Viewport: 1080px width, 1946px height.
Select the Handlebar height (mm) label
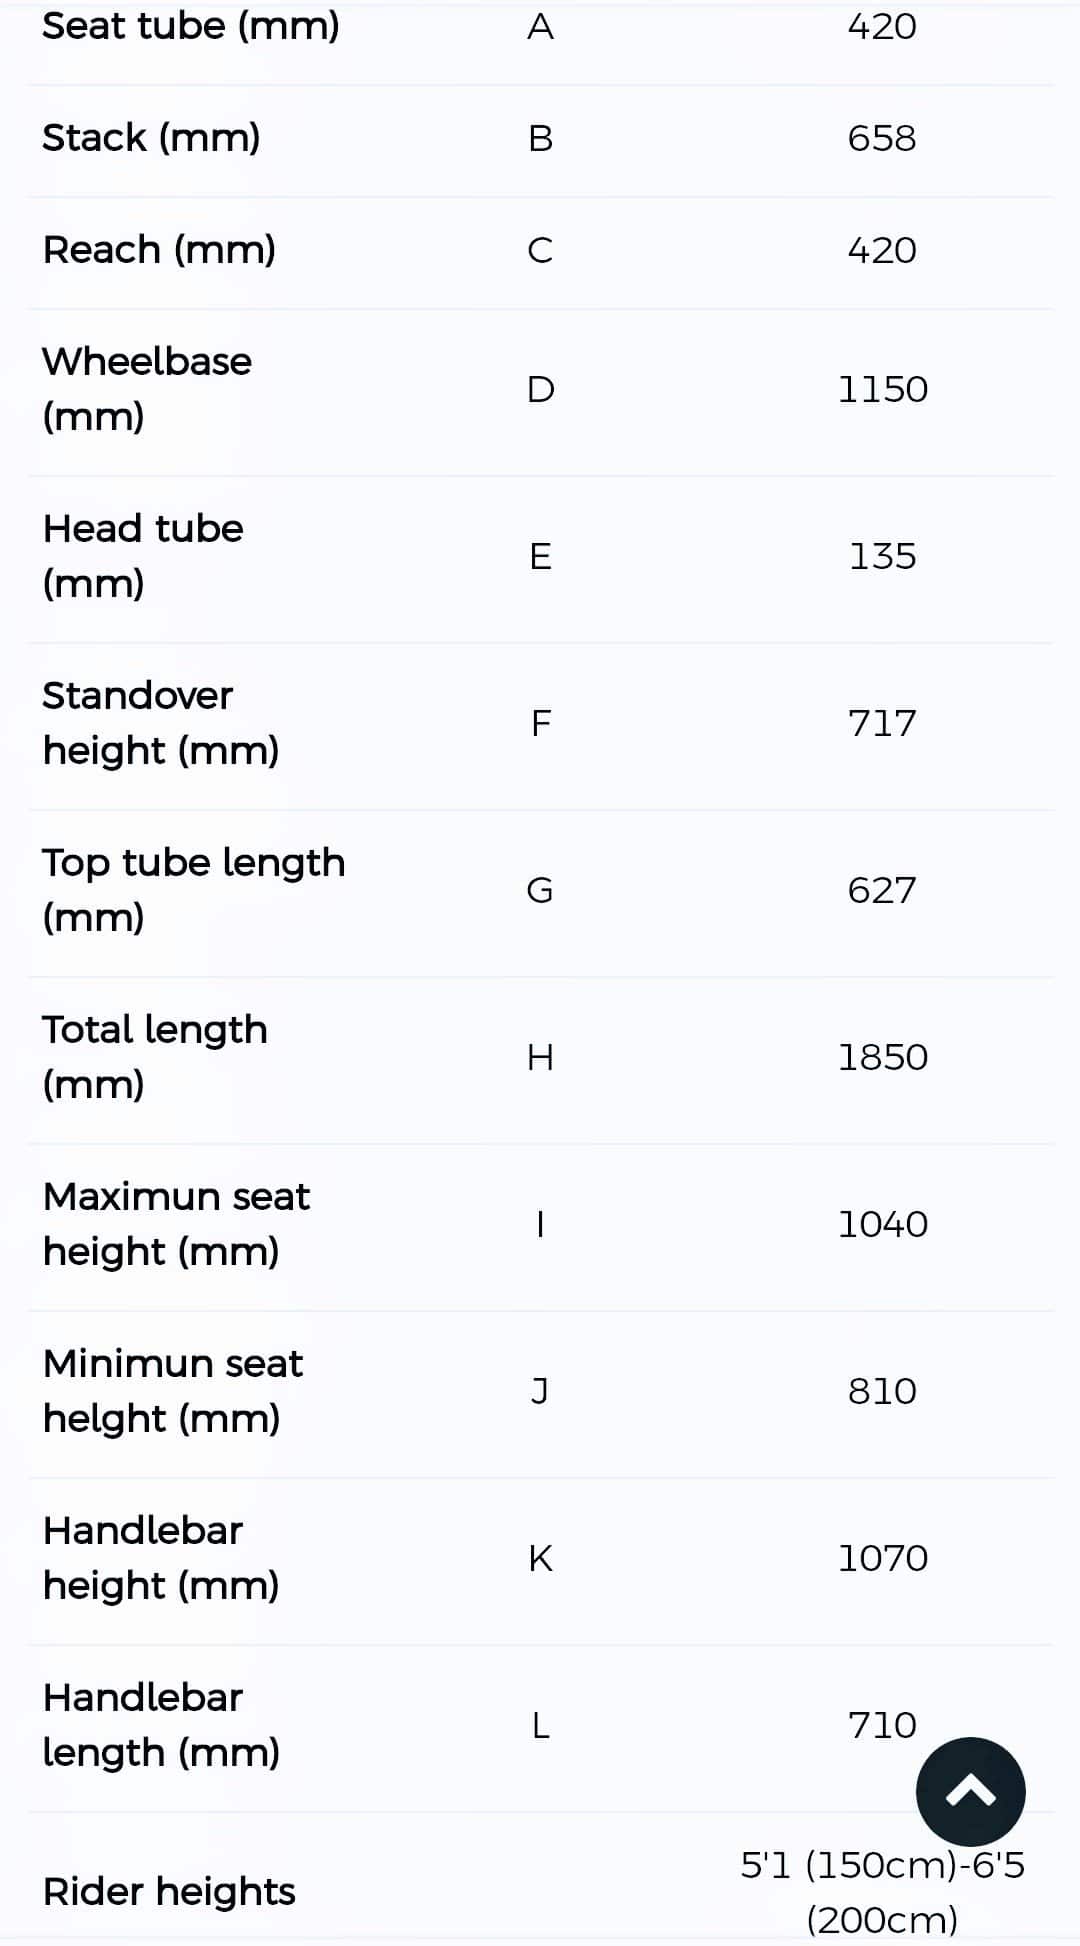(160, 1557)
